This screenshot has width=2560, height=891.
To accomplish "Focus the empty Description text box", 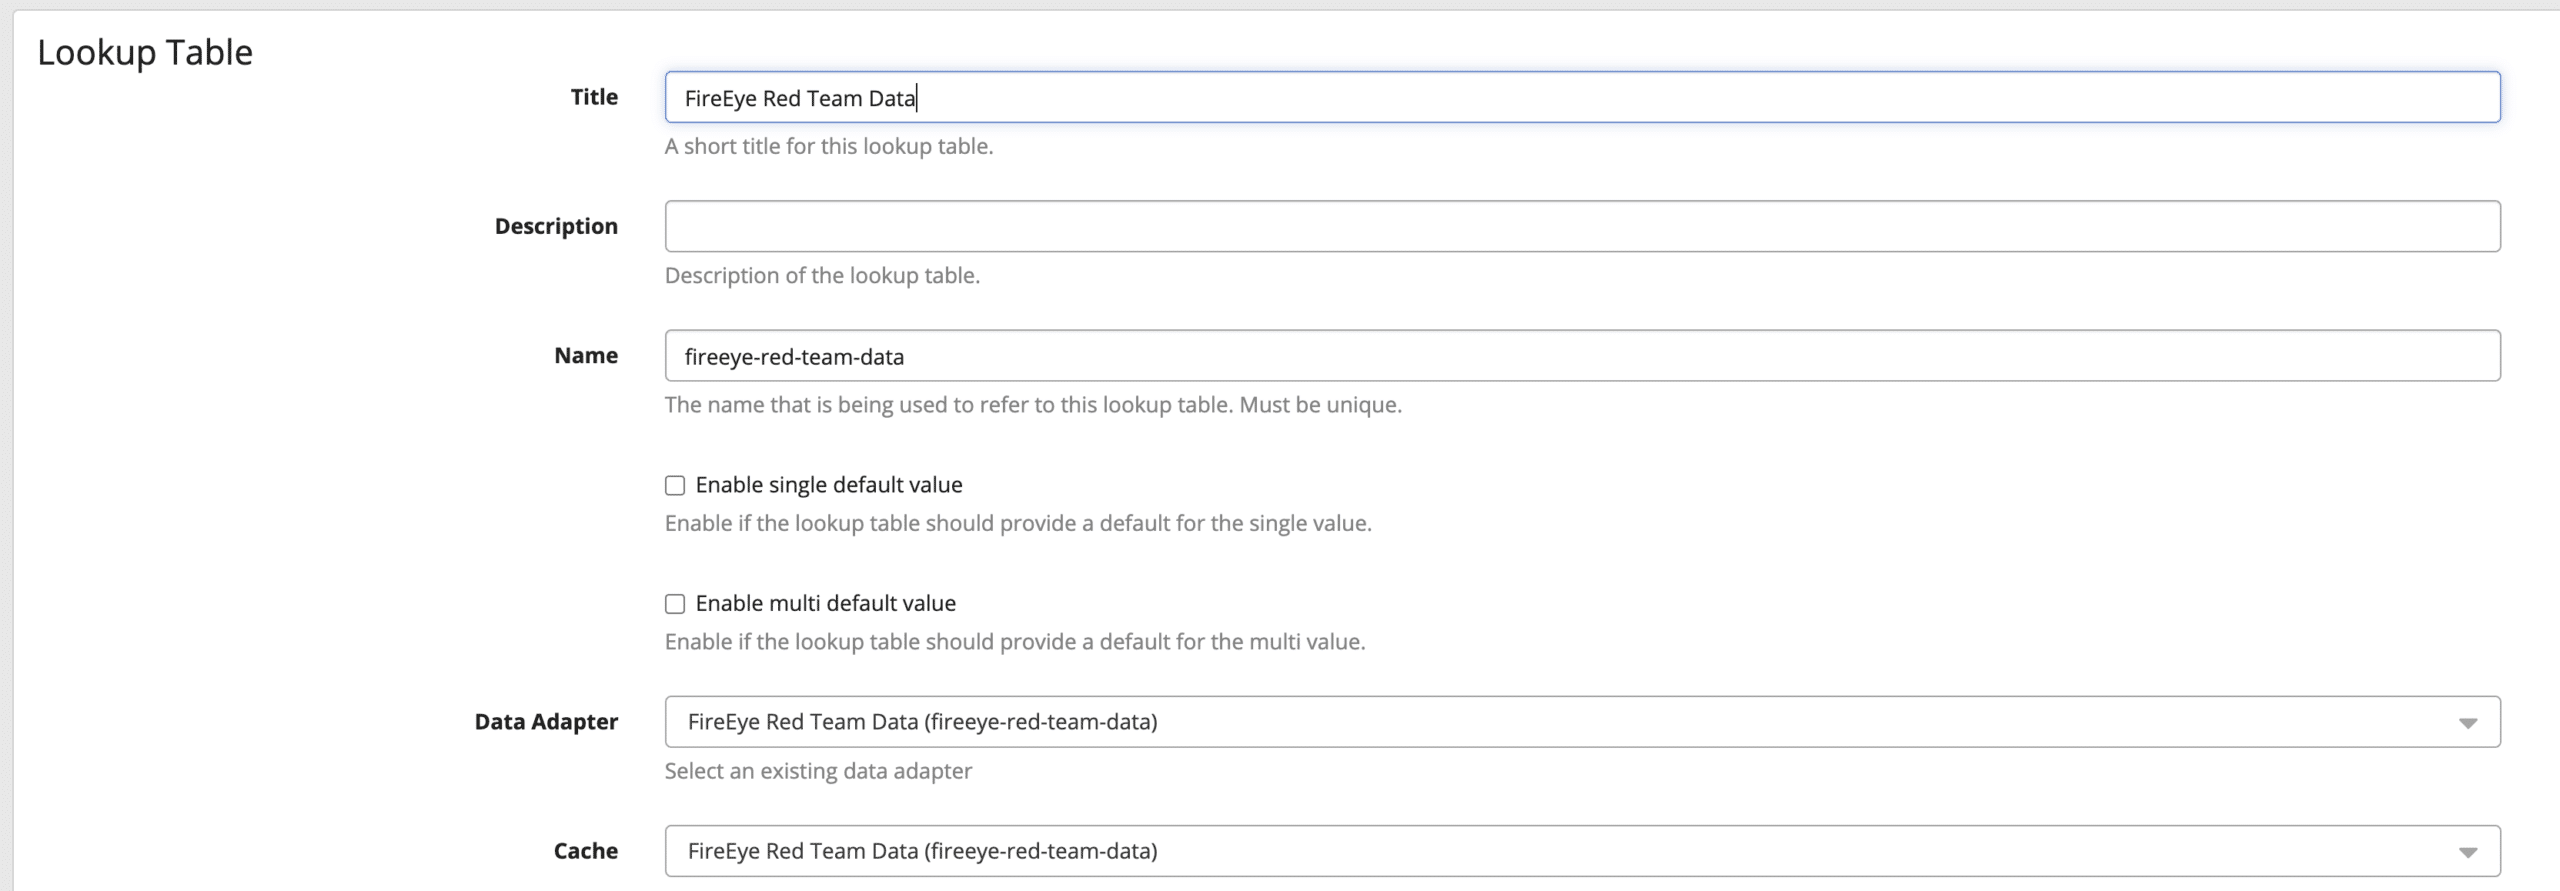I will [x=1580, y=227].
